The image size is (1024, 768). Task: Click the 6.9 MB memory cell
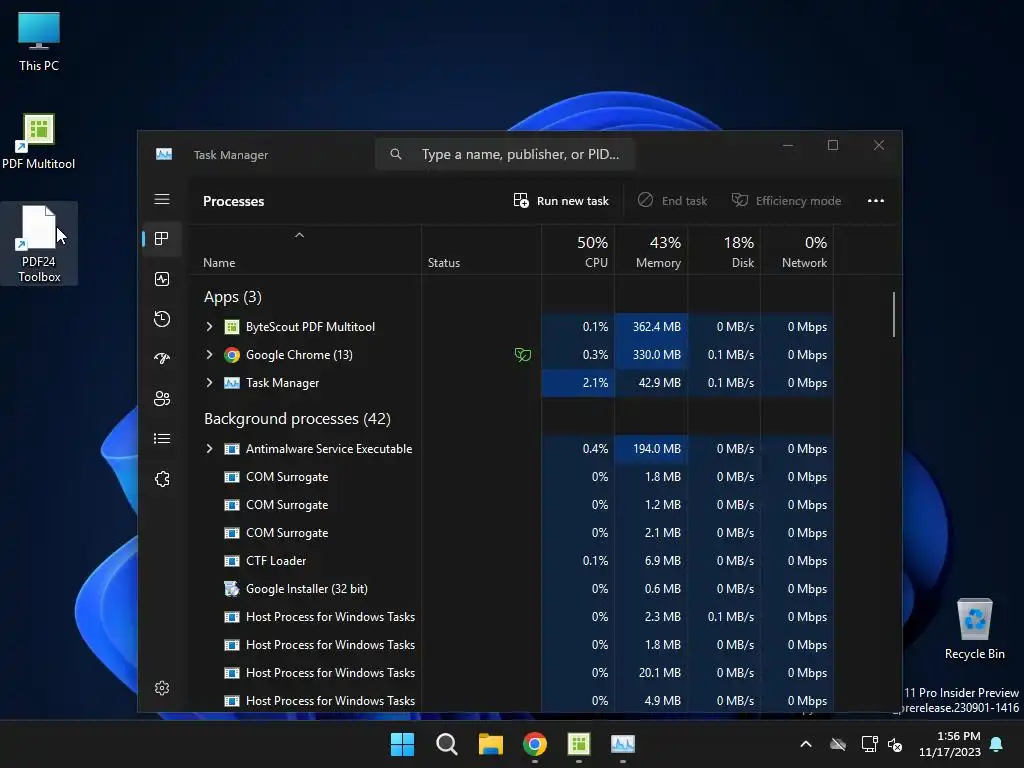click(651, 560)
